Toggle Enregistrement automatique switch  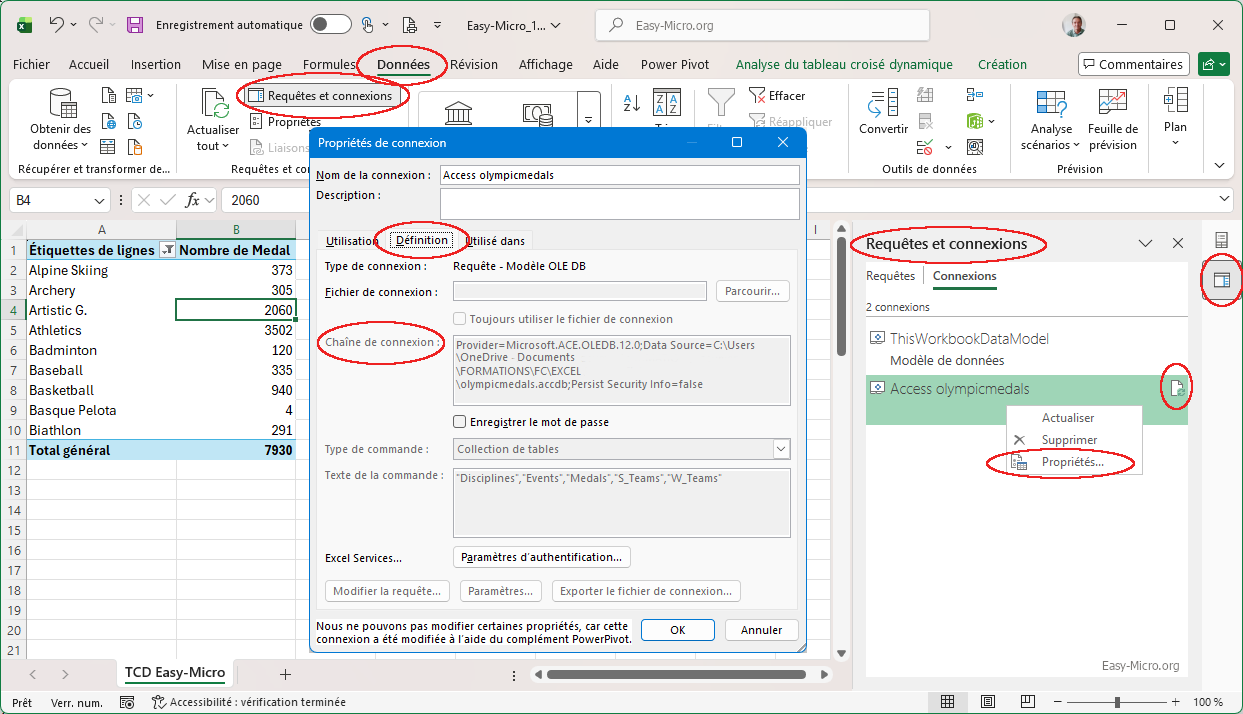(x=330, y=25)
